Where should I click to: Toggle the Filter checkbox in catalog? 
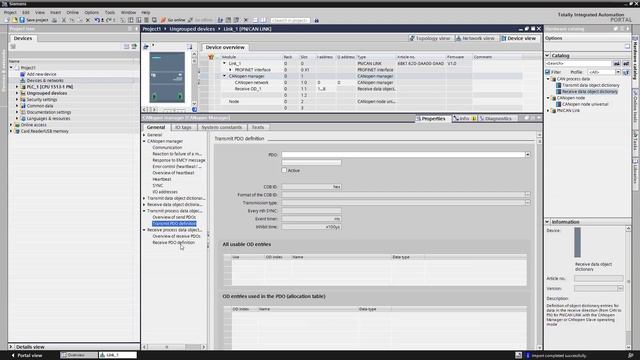tap(548, 72)
